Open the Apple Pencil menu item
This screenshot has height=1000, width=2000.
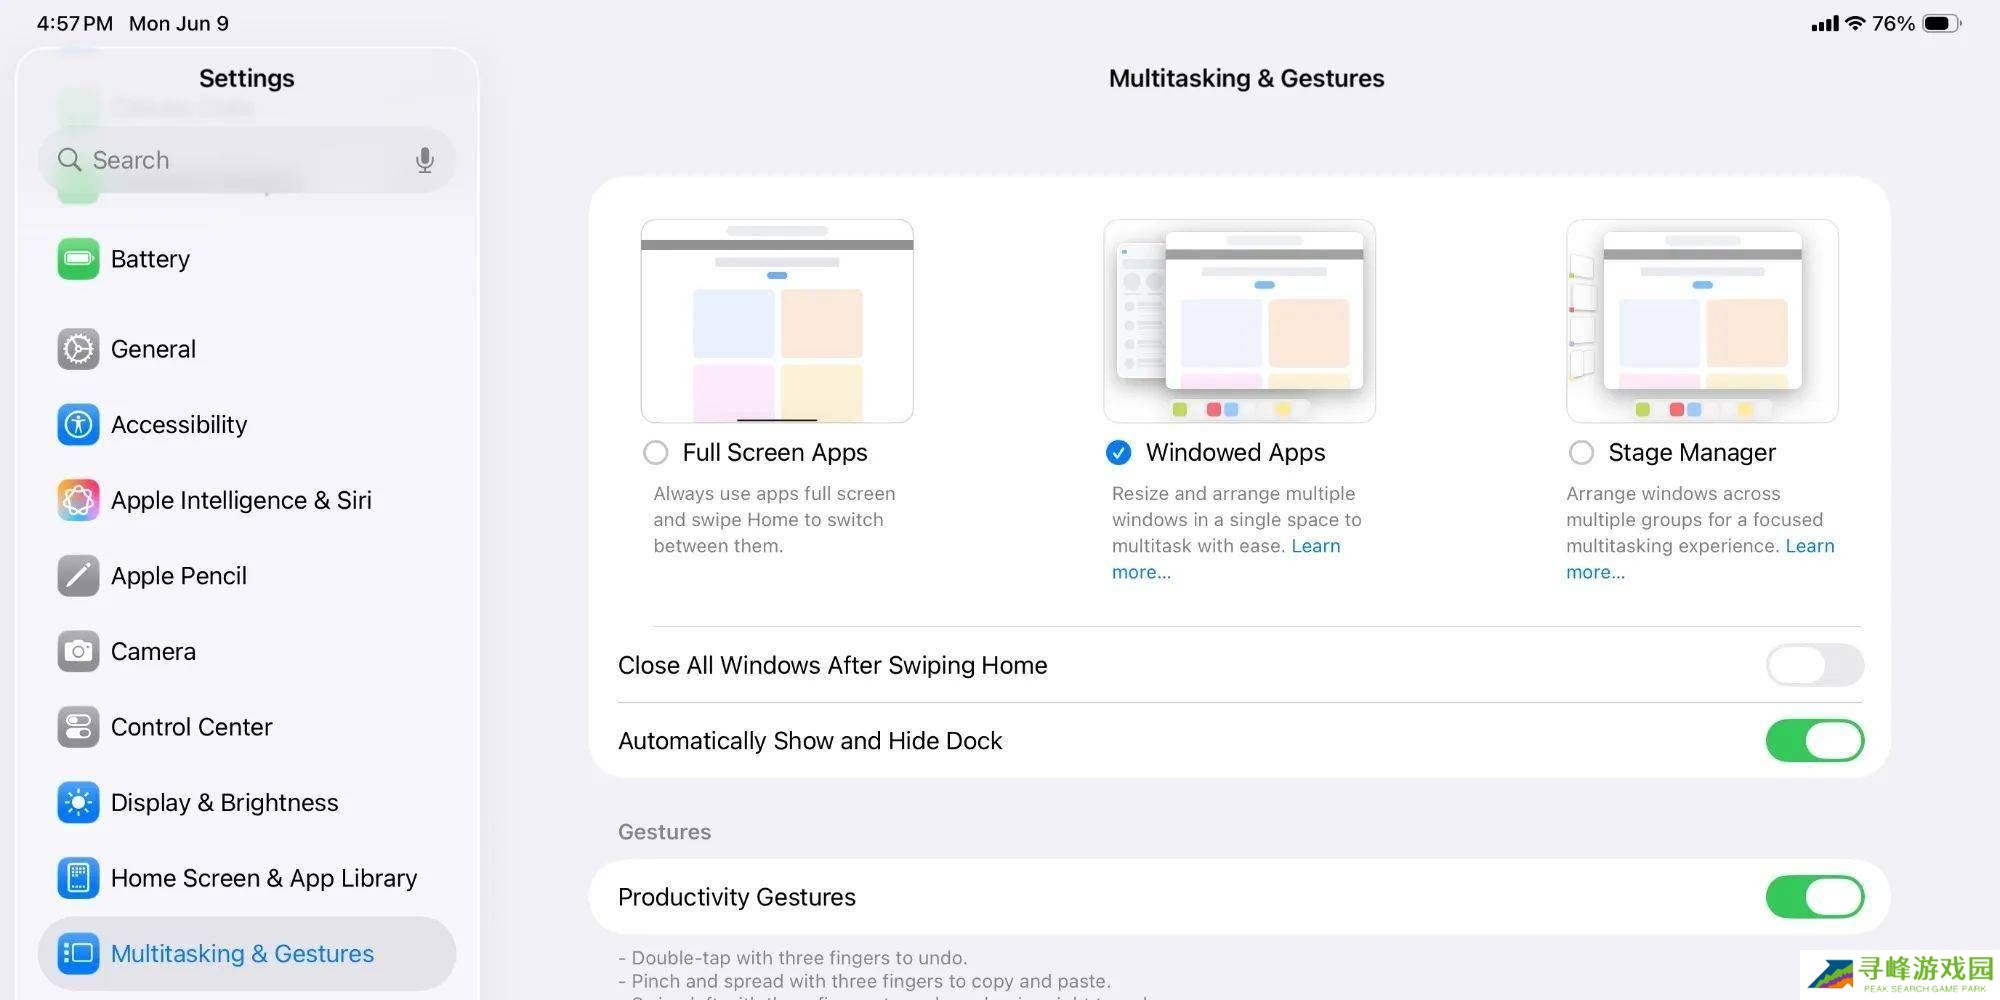click(246, 576)
